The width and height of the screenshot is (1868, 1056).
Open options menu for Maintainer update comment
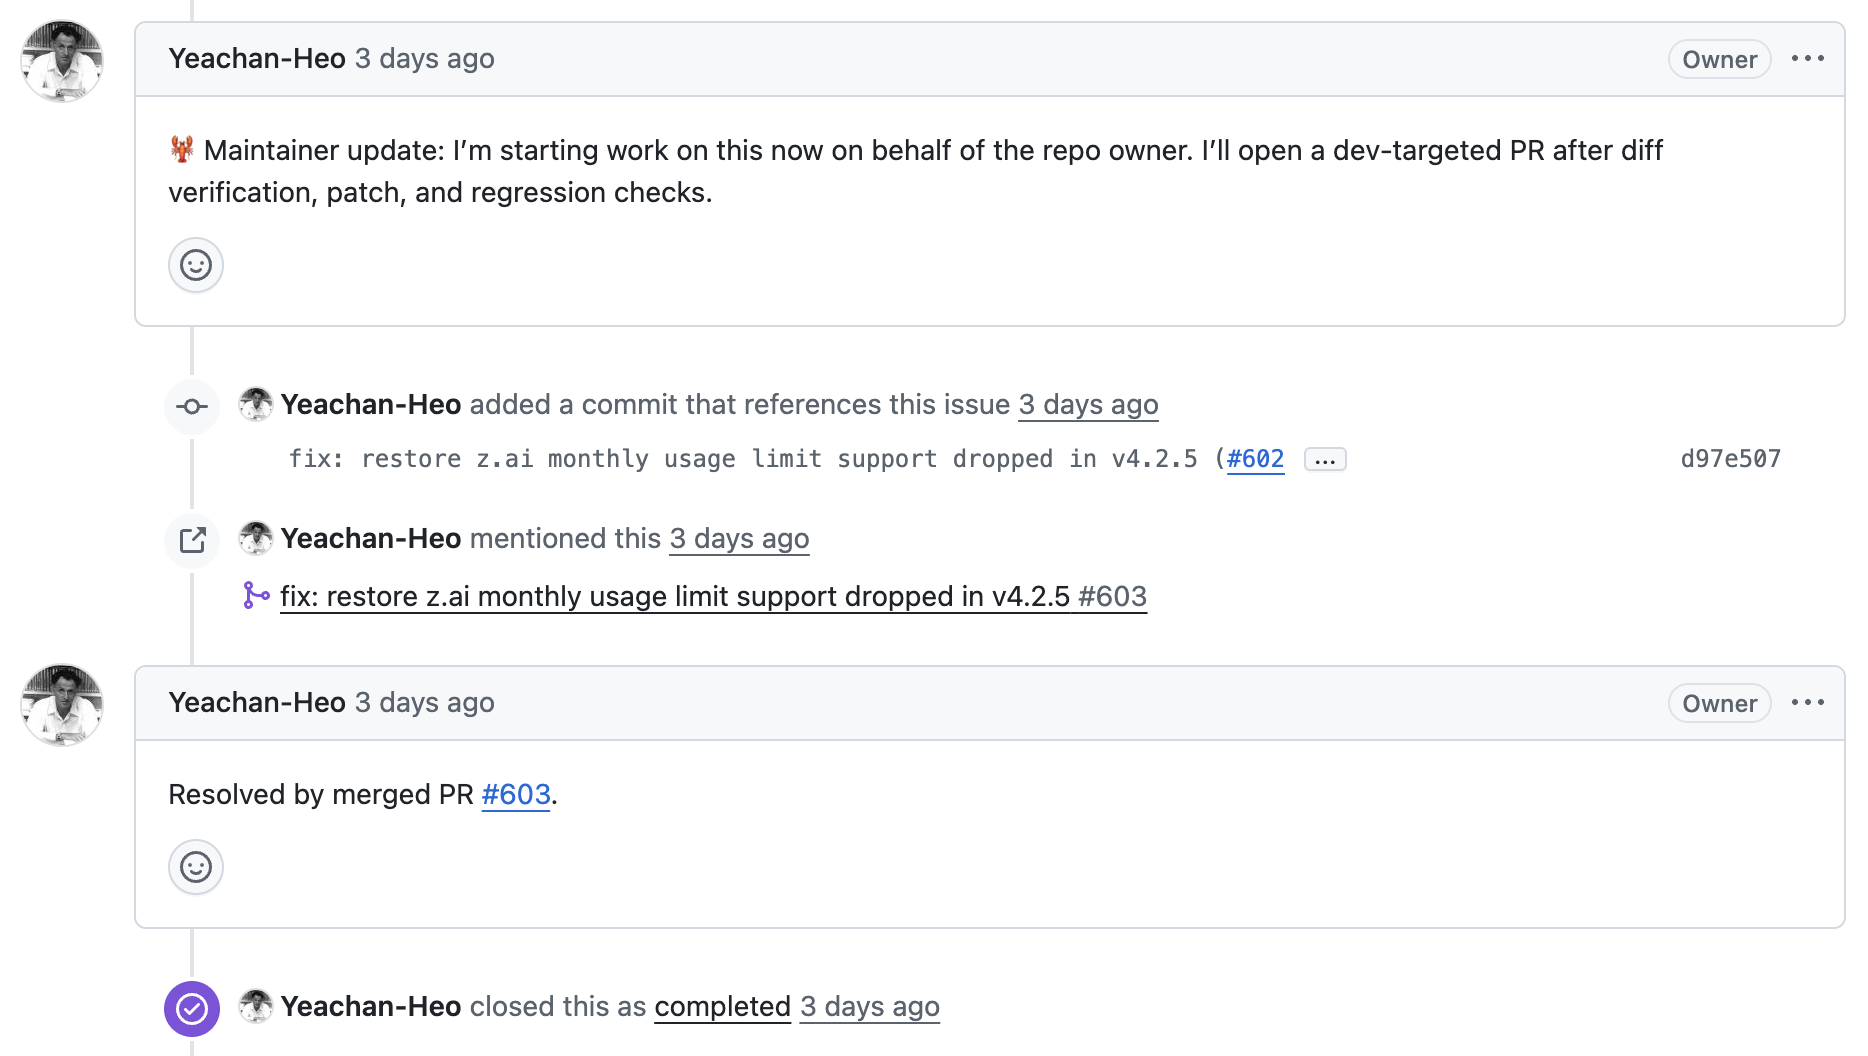(x=1807, y=59)
